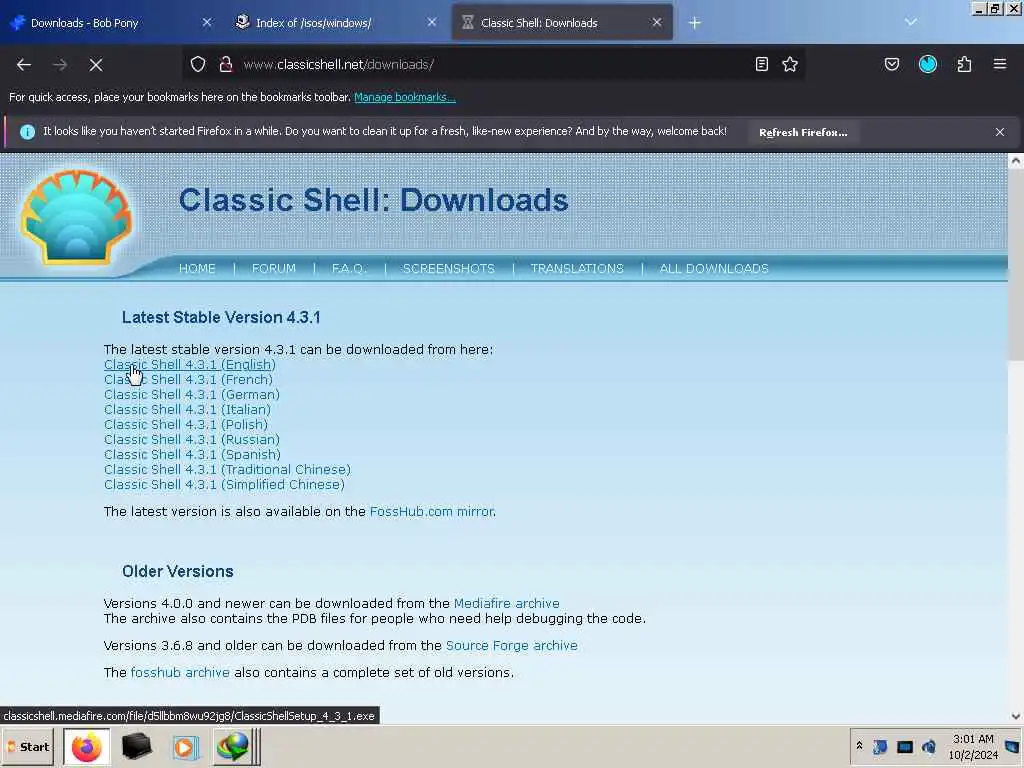Bookmark this page with the star
The width and height of the screenshot is (1024, 768).
click(790, 64)
